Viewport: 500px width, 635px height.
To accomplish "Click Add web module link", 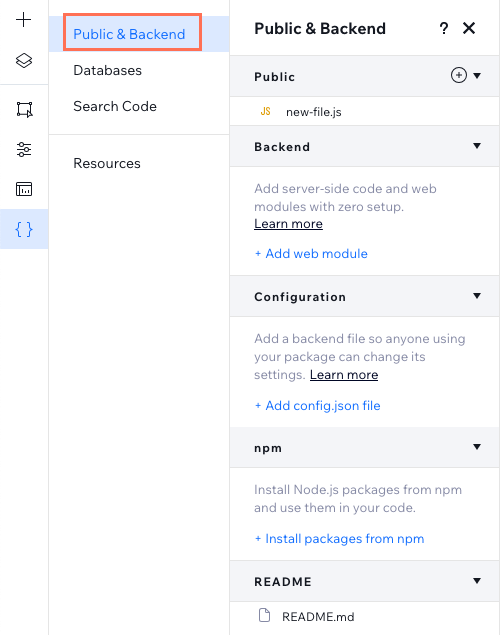I will click(x=311, y=254).
